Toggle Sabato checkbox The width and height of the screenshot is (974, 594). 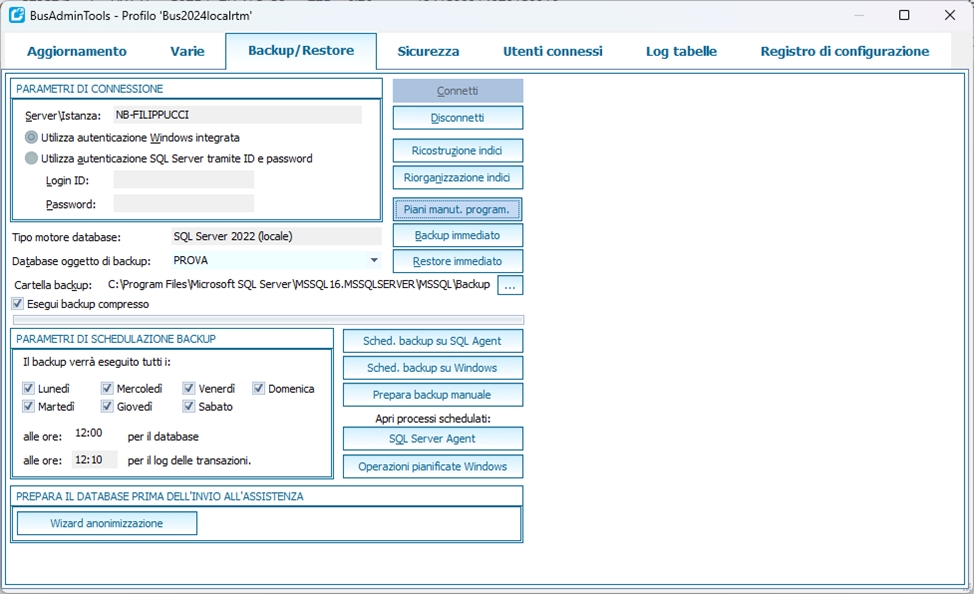click(x=189, y=406)
